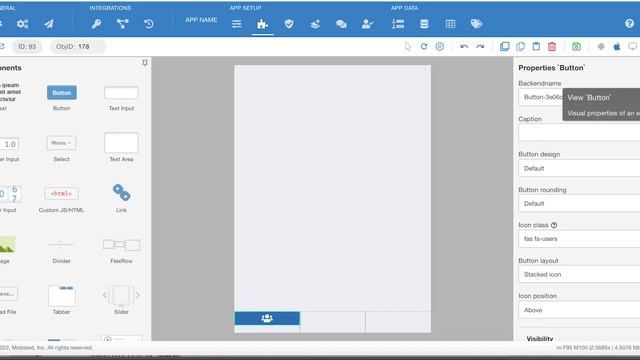Select the Text Input component
Viewport: 640px width, 360px height.
pyautogui.click(x=121, y=98)
